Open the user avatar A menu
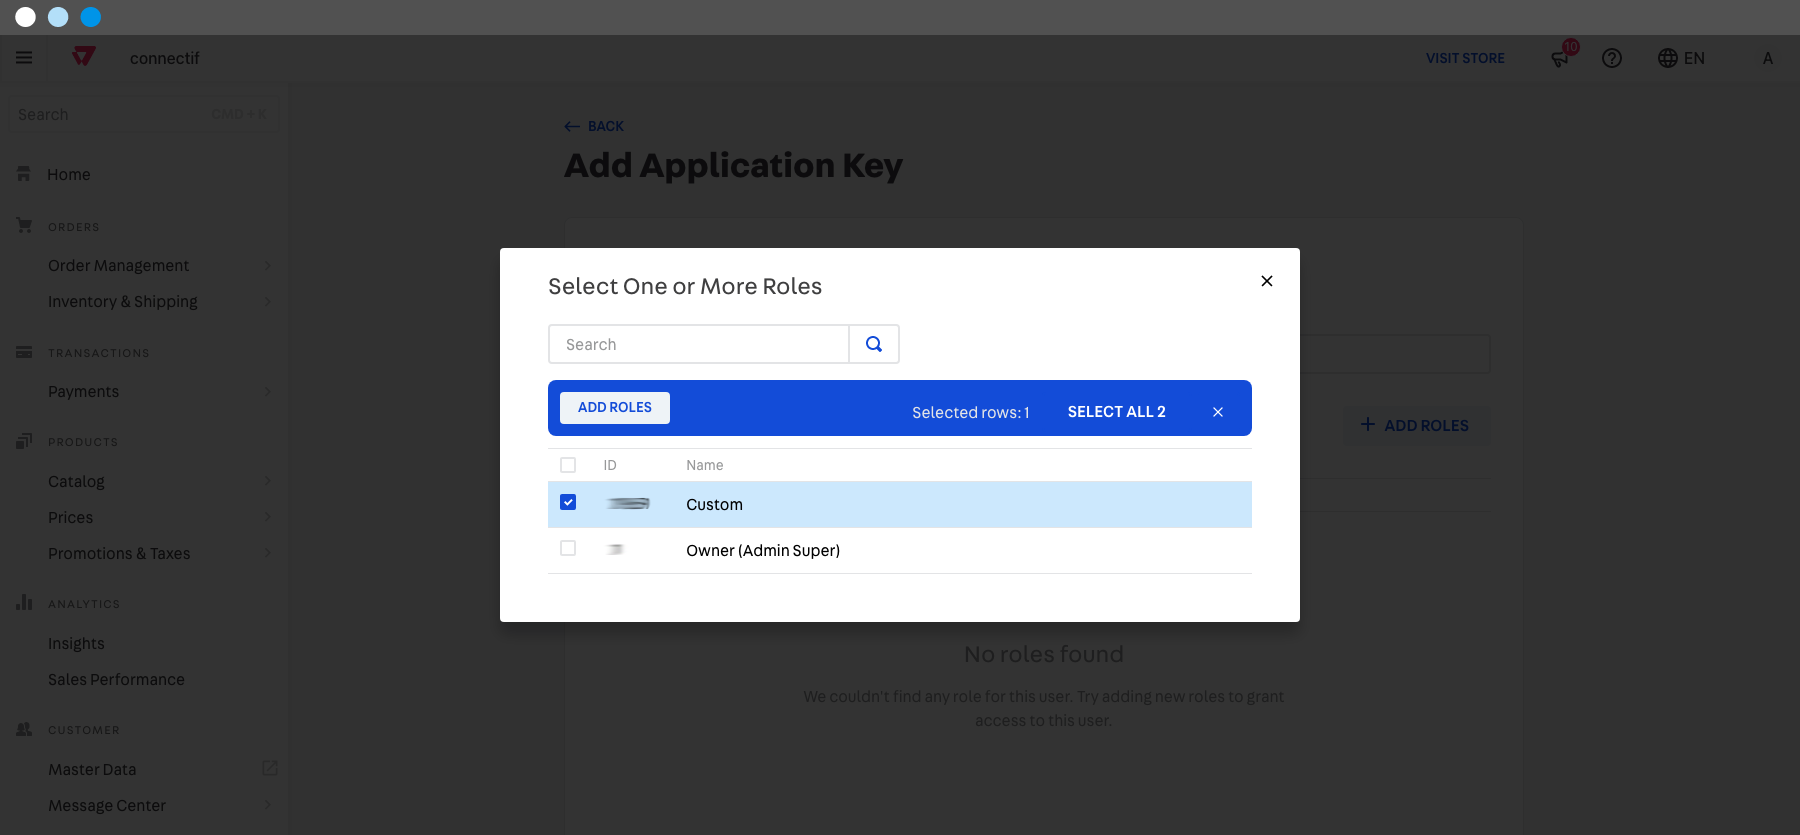This screenshot has height=835, width=1800. (1768, 58)
